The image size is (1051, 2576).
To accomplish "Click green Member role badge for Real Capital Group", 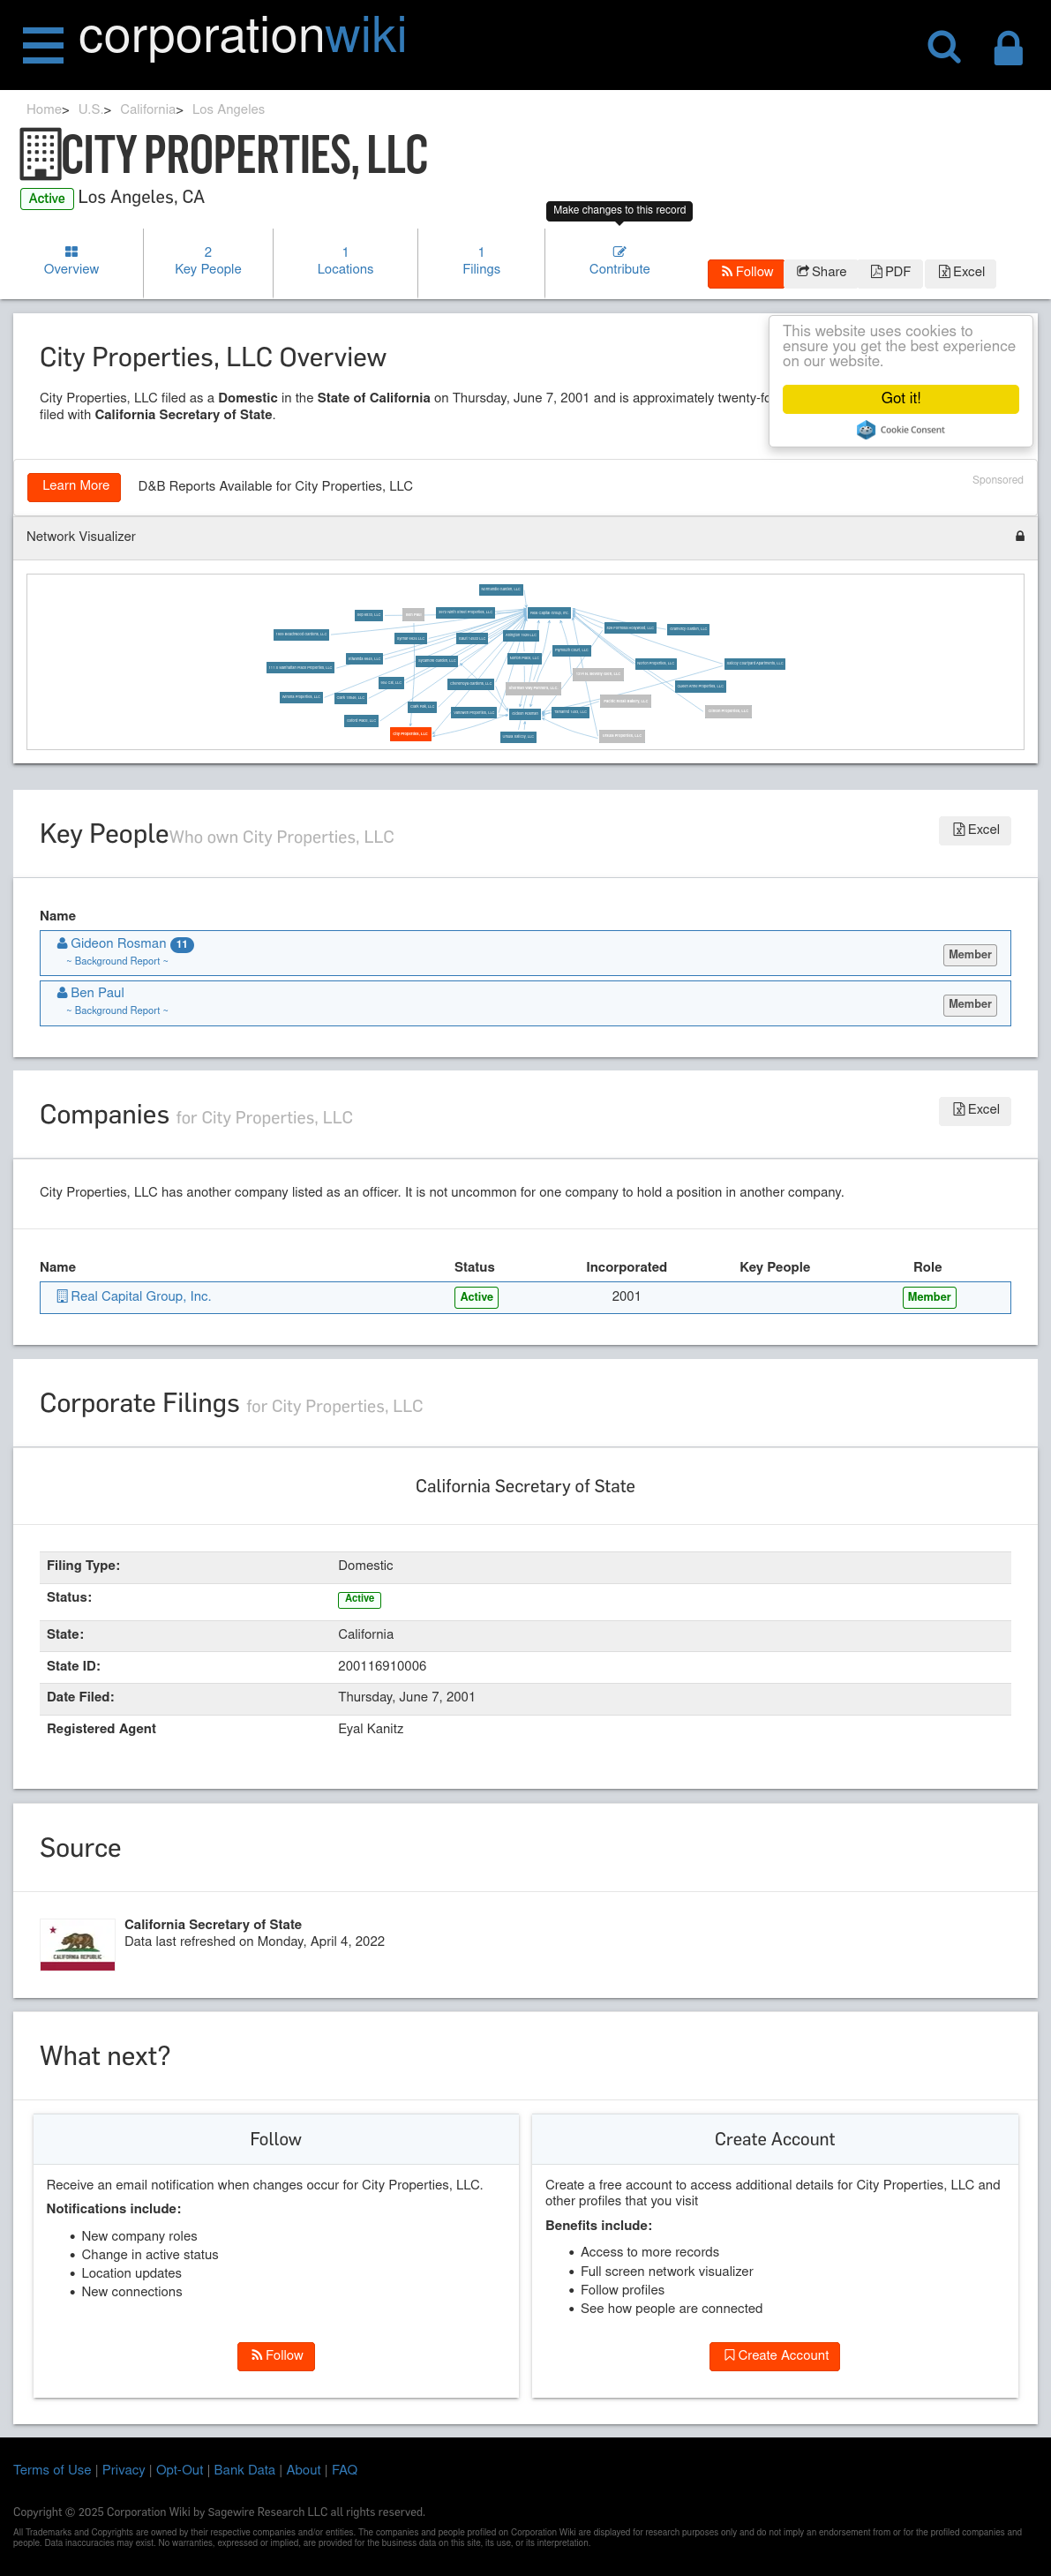I will coord(929,1298).
